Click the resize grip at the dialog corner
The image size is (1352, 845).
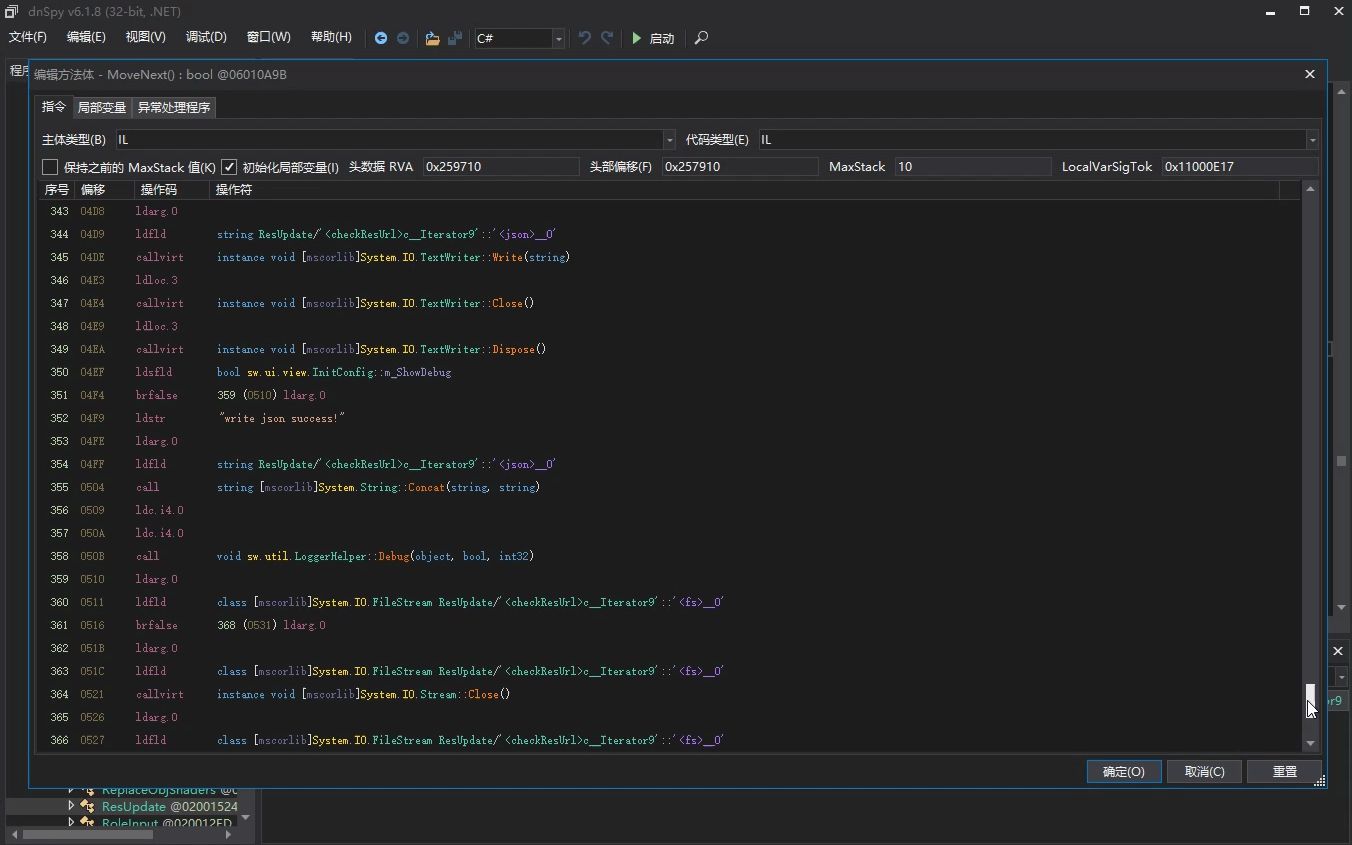point(1320,782)
